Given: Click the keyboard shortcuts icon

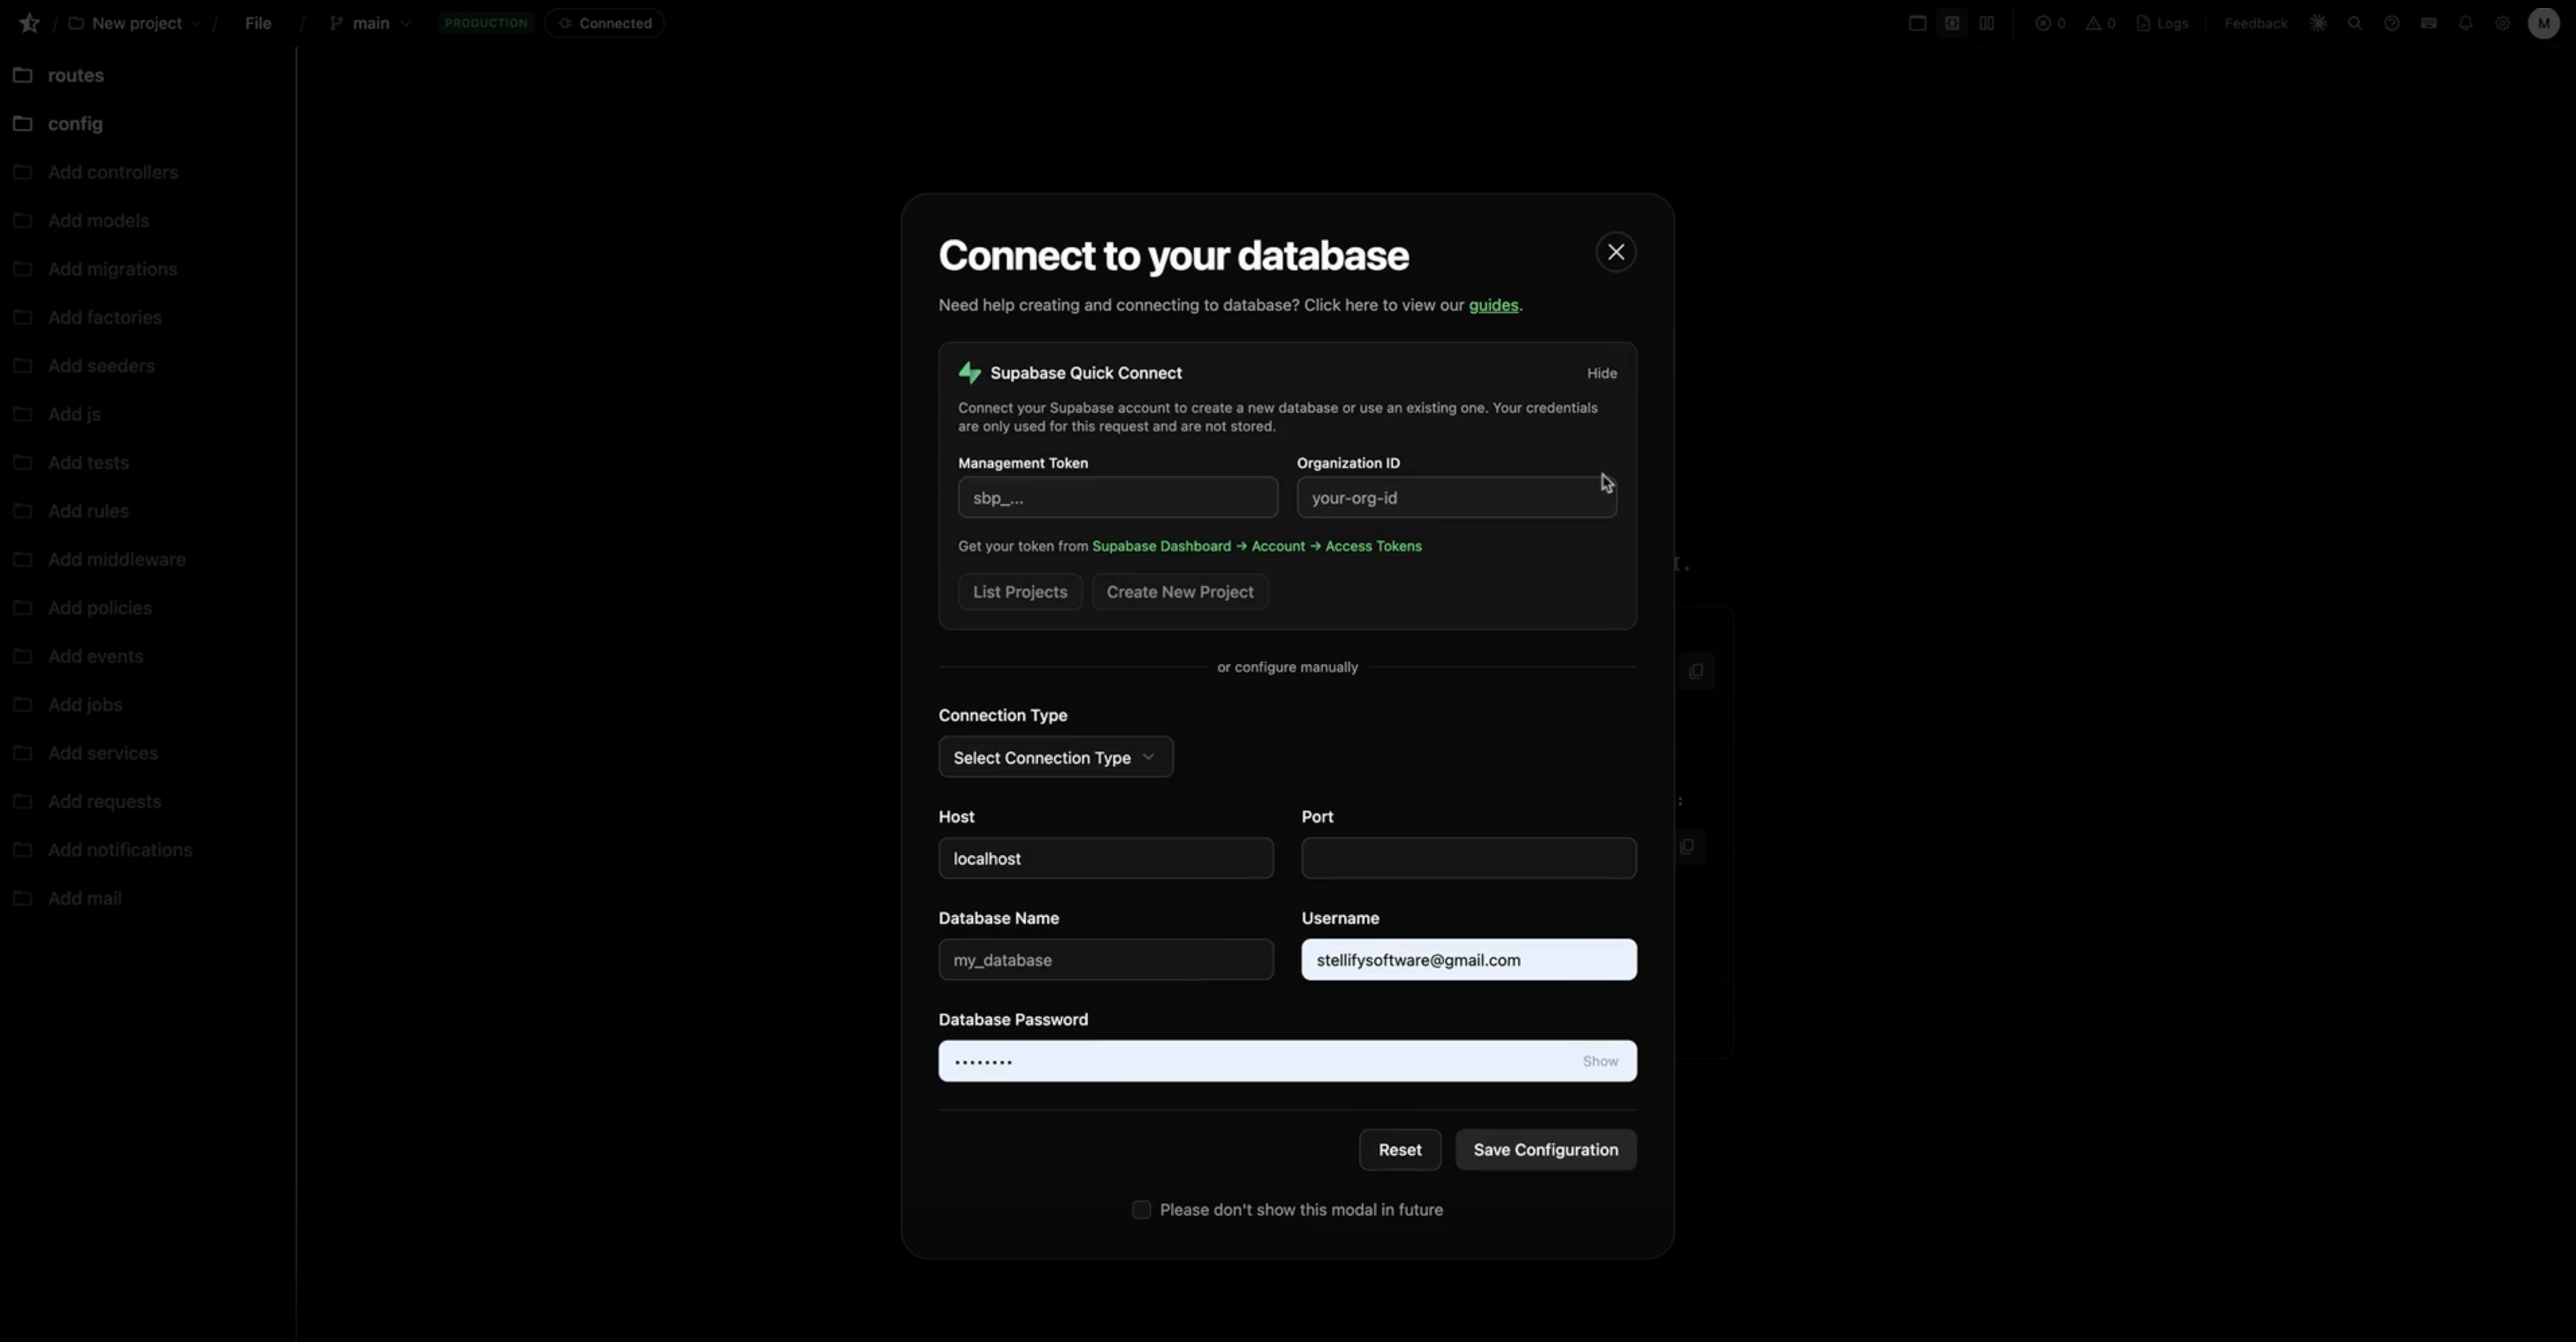Looking at the screenshot, I should pos(2430,22).
